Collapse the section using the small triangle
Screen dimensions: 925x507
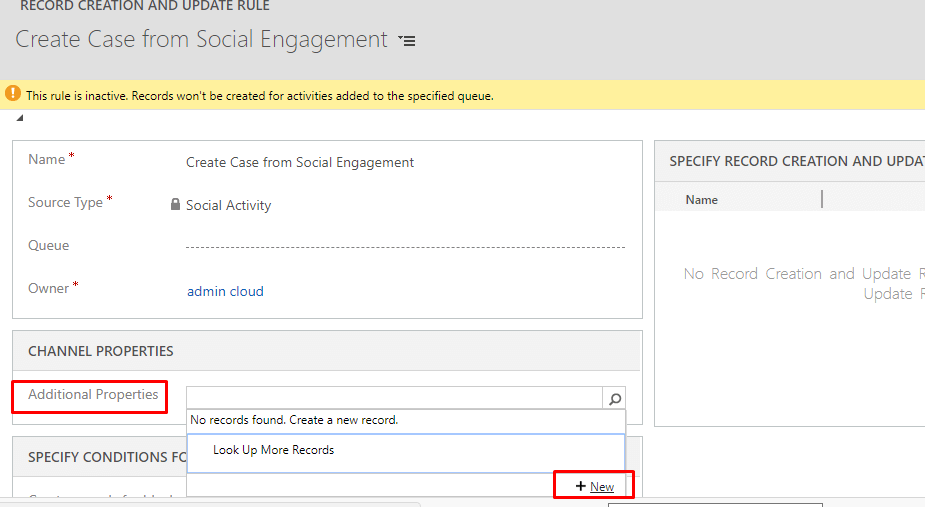pyautogui.click(x=19, y=119)
